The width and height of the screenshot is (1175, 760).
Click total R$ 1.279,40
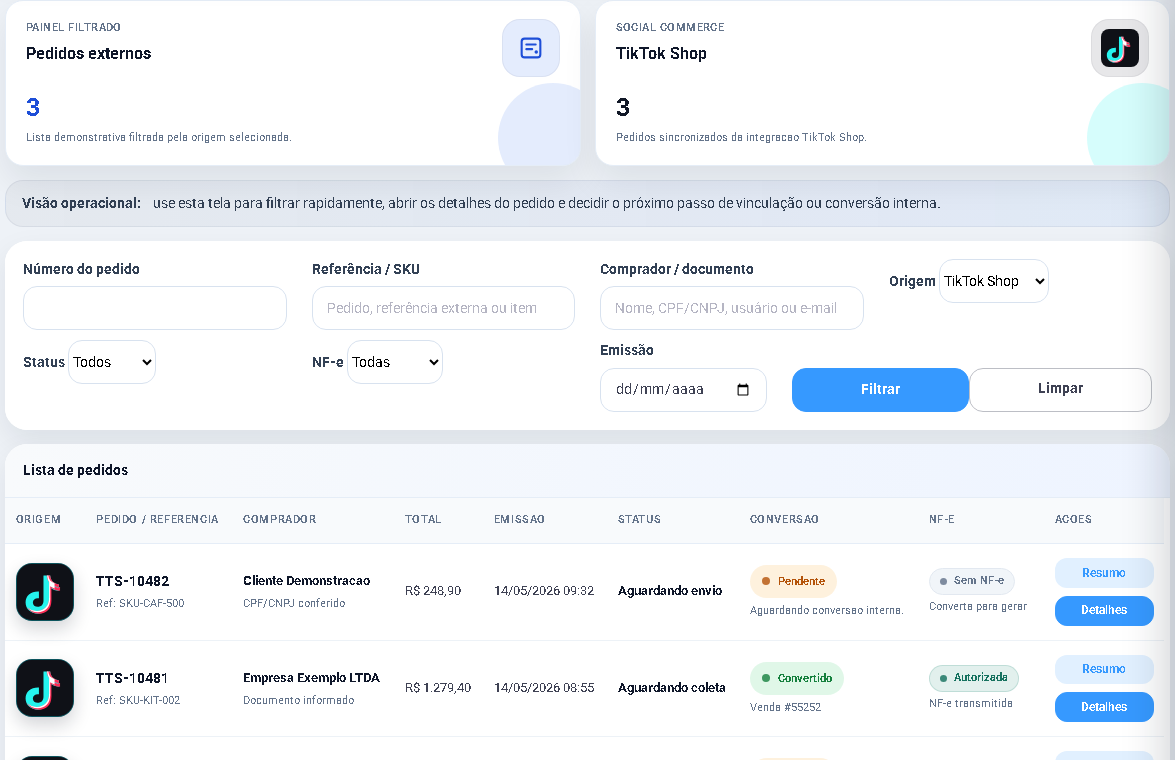coord(438,687)
